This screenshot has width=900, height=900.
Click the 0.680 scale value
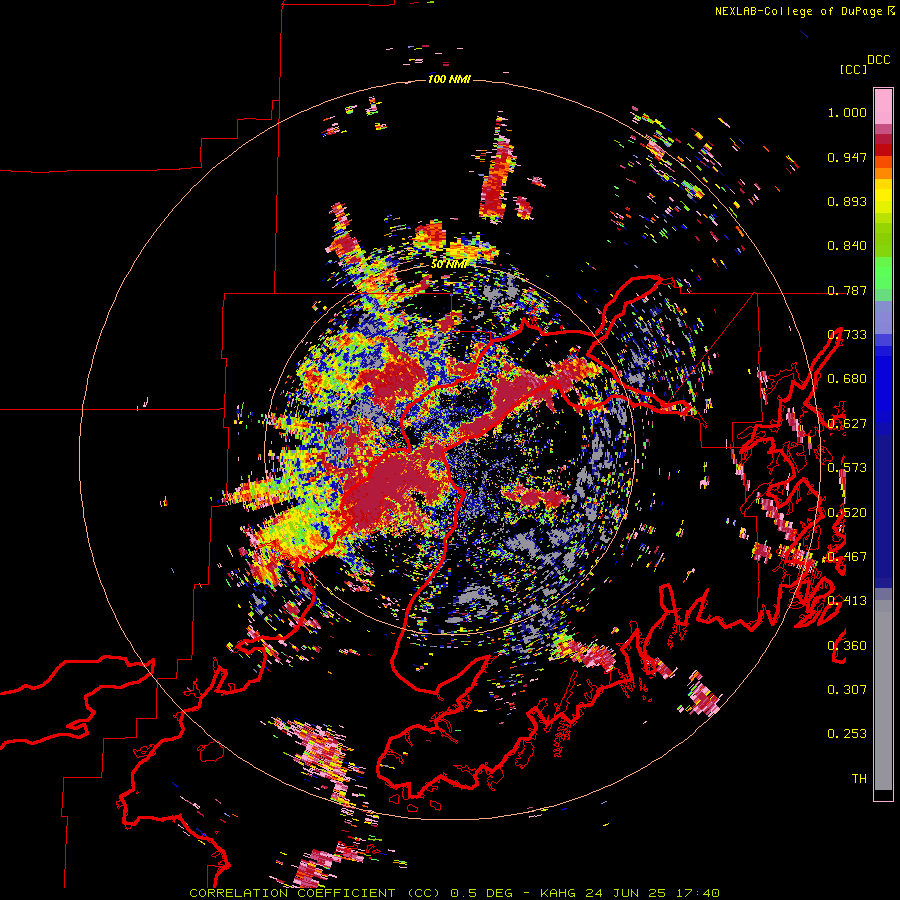pyautogui.click(x=847, y=379)
